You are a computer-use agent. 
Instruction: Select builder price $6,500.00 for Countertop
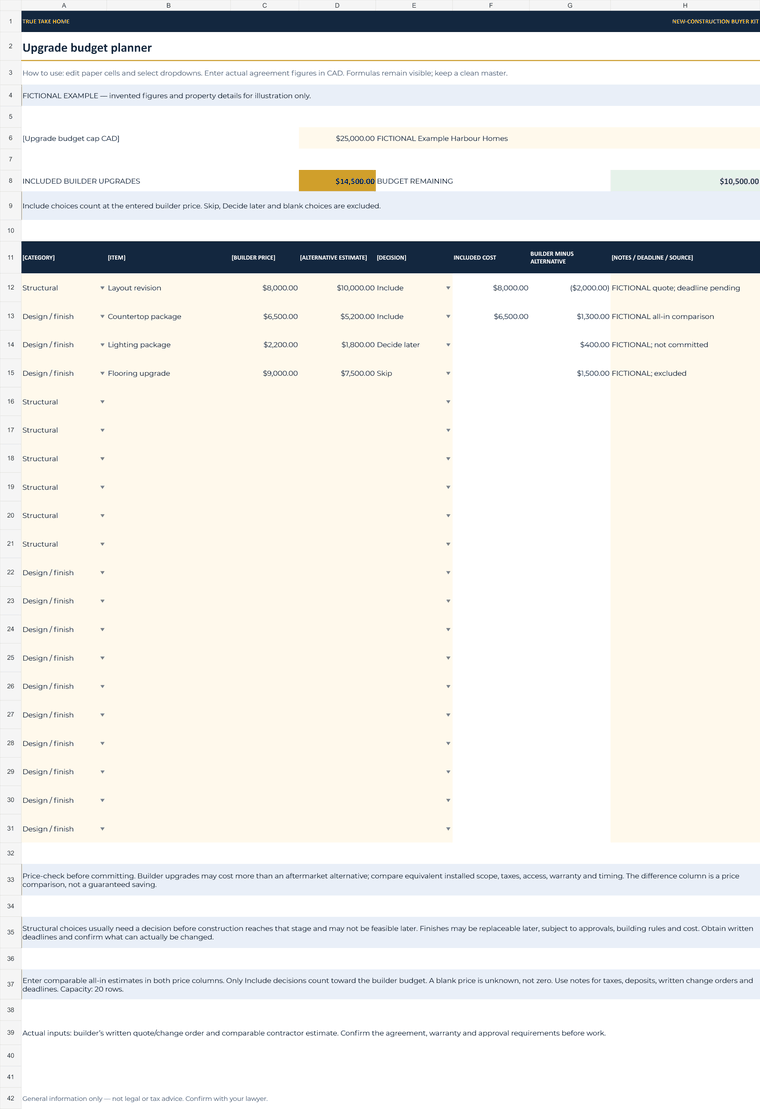[264, 316]
